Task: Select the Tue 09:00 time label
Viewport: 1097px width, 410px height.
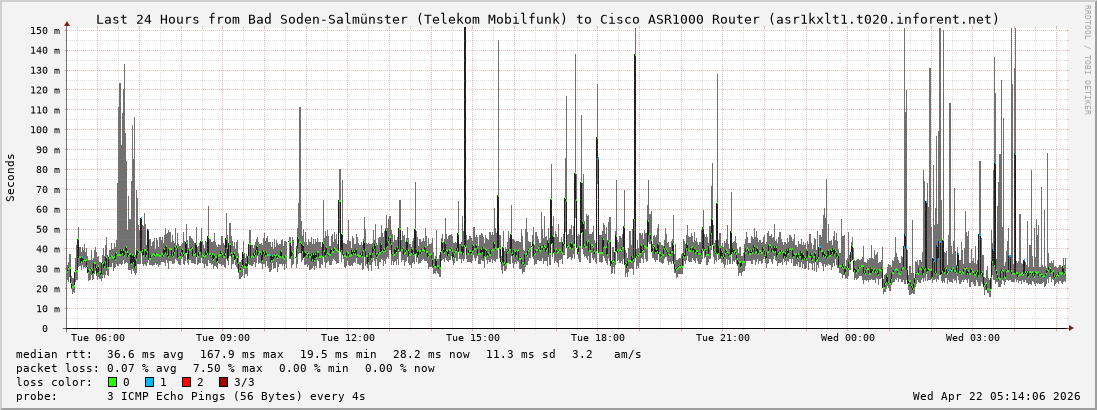Action: tap(223, 338)
